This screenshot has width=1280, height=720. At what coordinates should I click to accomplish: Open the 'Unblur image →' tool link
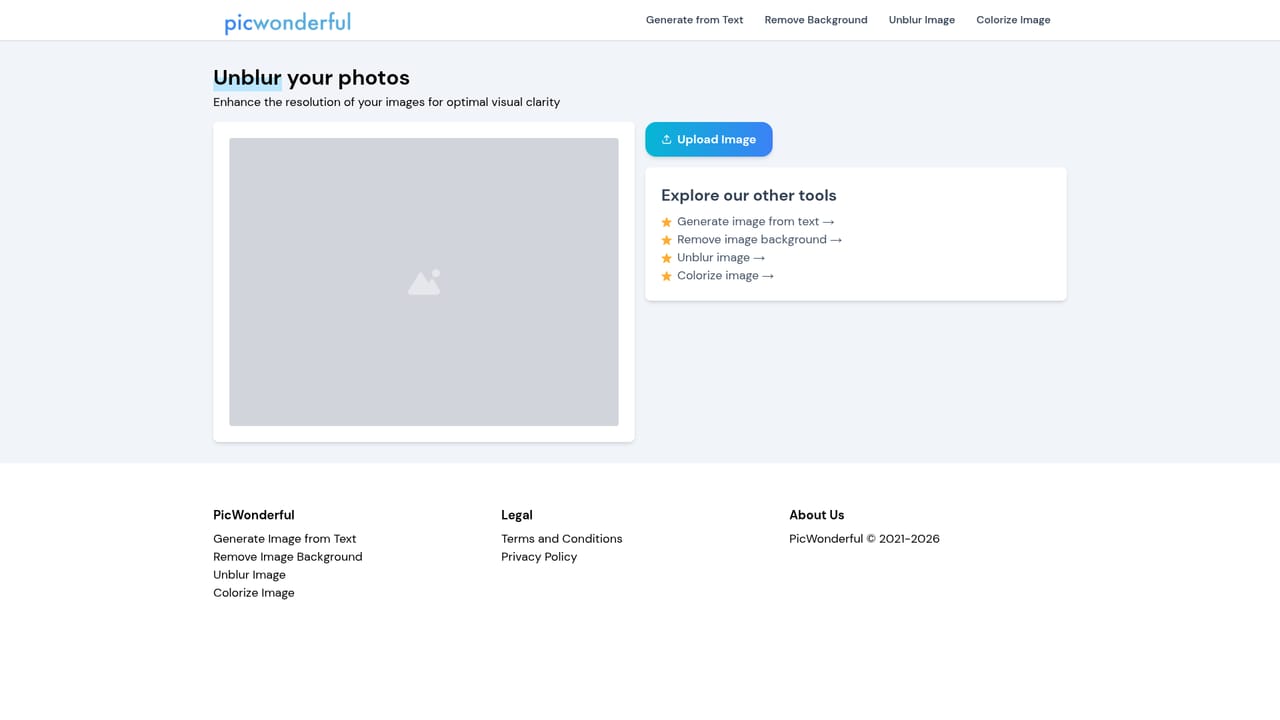[721, 258]
